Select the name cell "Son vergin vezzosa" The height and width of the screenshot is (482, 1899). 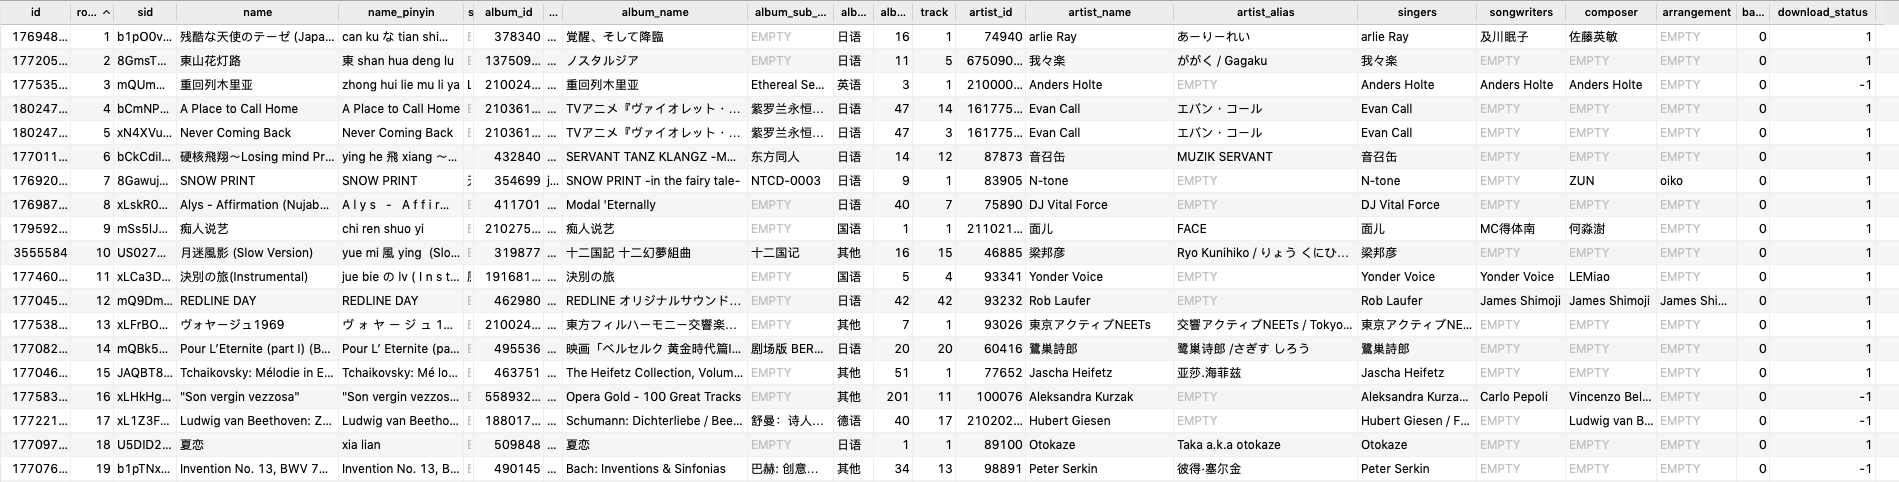pos(239,397)
